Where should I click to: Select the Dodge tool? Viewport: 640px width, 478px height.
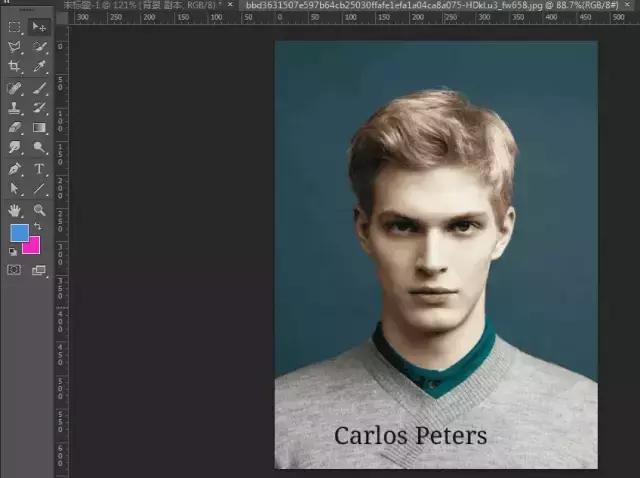click(x=39, y=147)
